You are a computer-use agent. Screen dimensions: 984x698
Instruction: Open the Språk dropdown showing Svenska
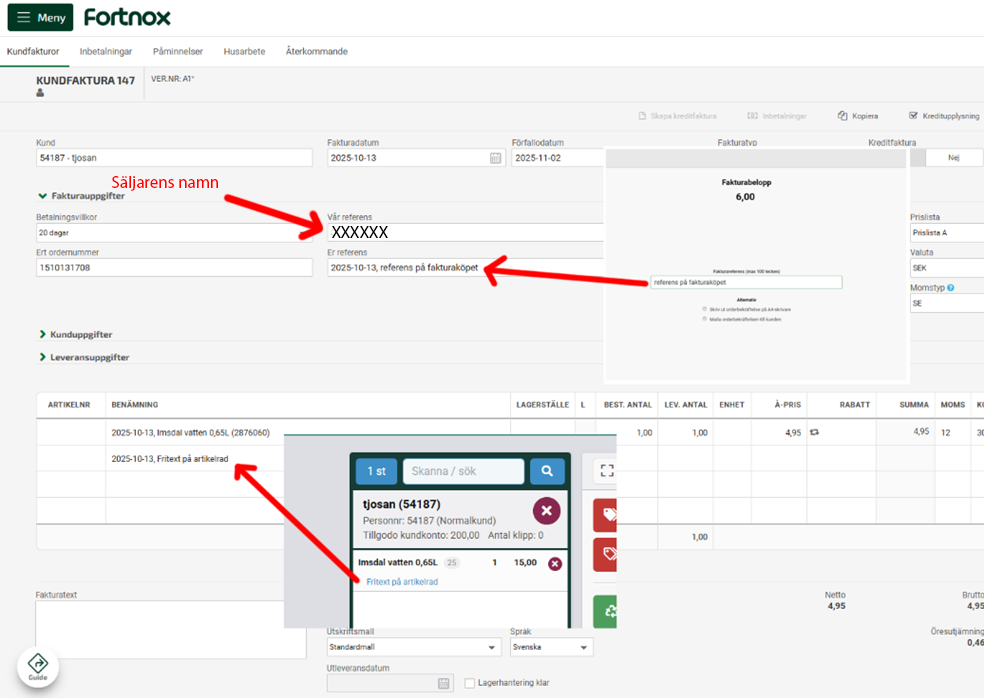[550, 647]
